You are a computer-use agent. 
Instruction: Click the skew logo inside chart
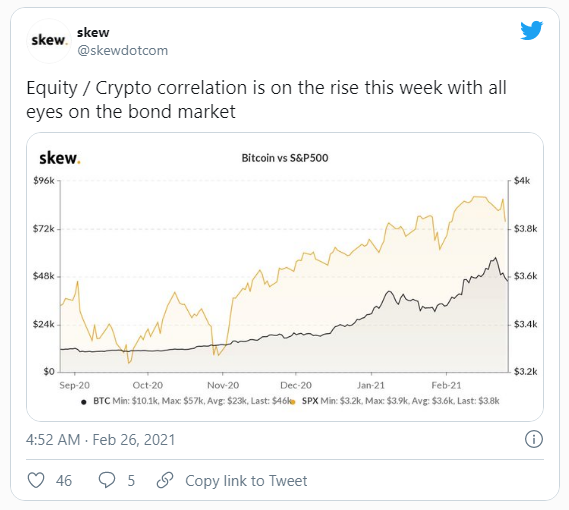[x=60, y=158]
